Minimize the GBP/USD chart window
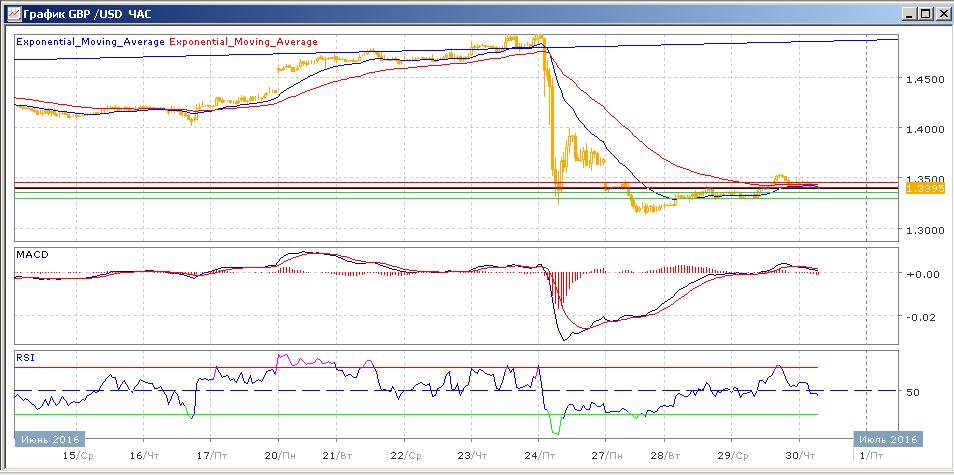The image size is (954, 475). click(908, 14)
